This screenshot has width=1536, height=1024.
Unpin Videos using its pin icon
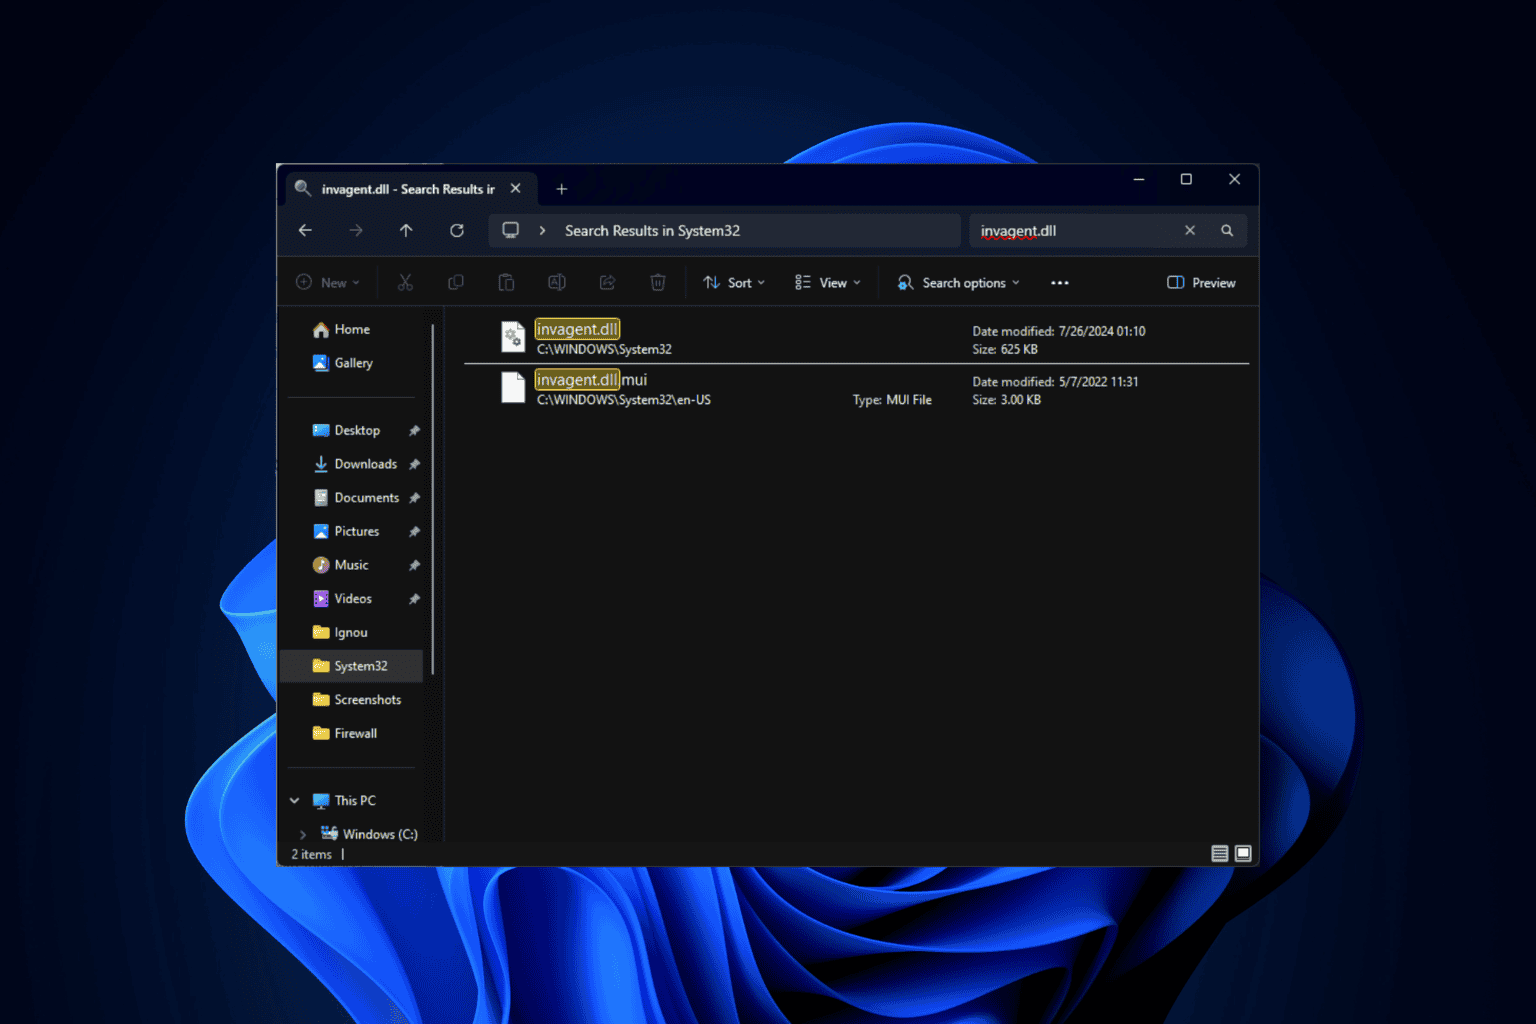click(x=414, y=599)
